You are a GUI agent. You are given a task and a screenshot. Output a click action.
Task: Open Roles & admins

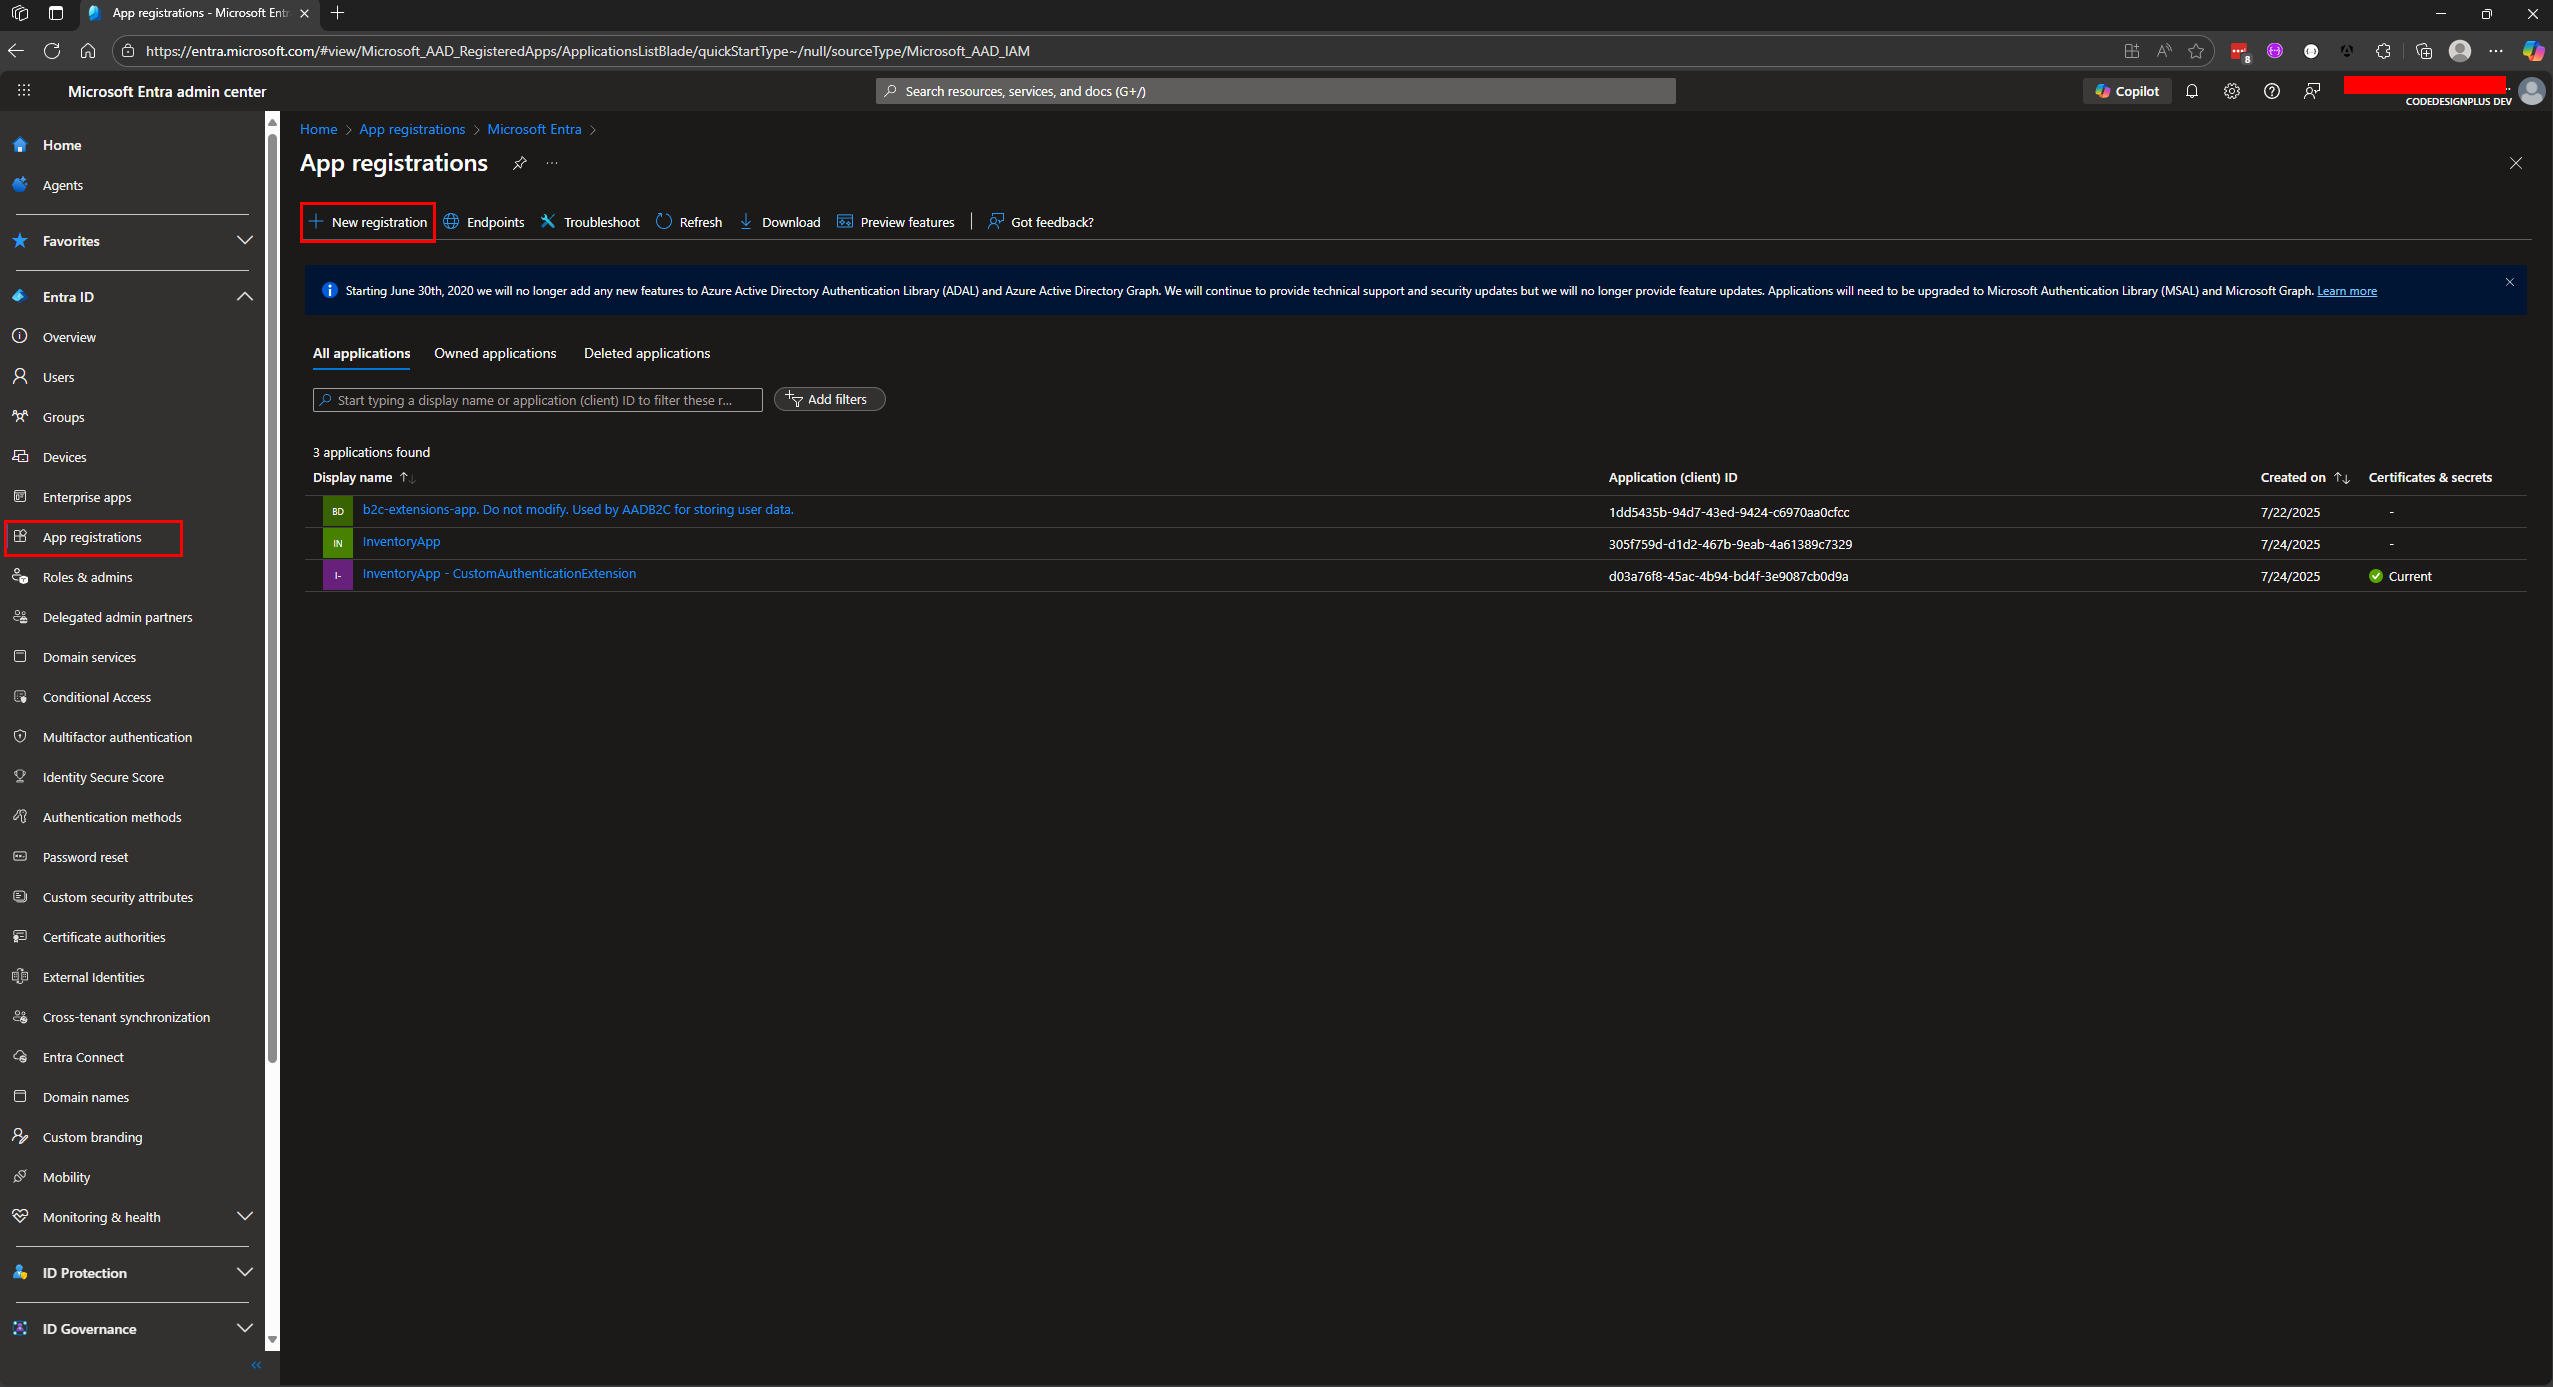tap(87, 577)
